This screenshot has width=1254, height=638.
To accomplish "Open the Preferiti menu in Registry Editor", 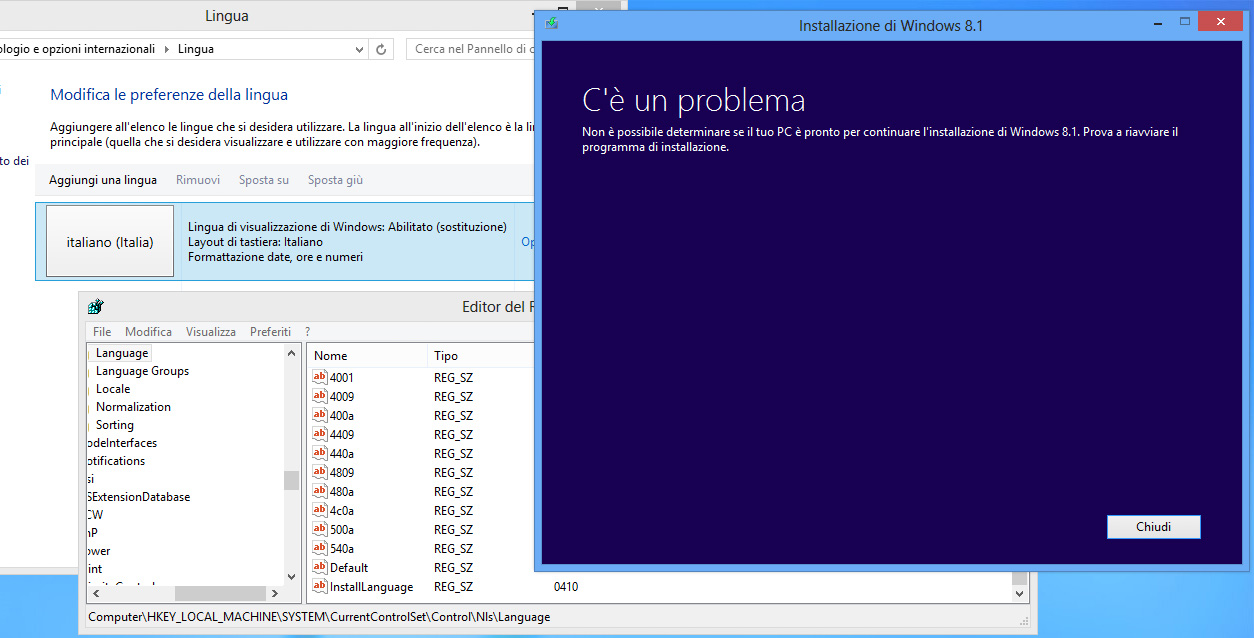I will pyautogui.click(x=270, y=331).
